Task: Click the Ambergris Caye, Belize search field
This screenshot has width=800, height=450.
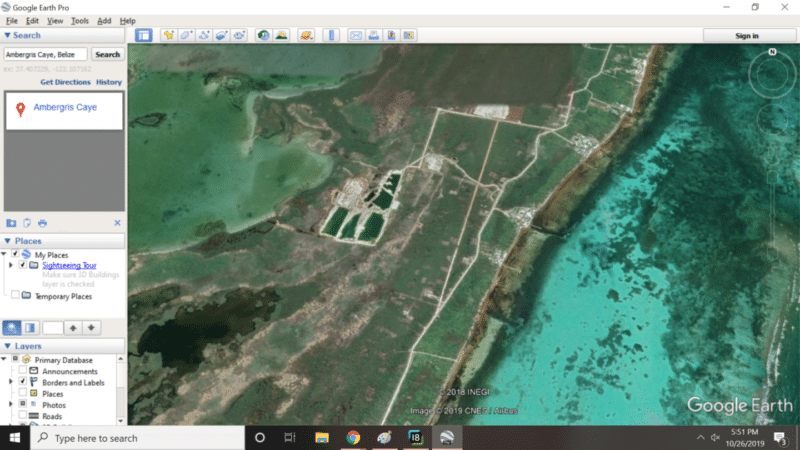Action: click(45, 54)
